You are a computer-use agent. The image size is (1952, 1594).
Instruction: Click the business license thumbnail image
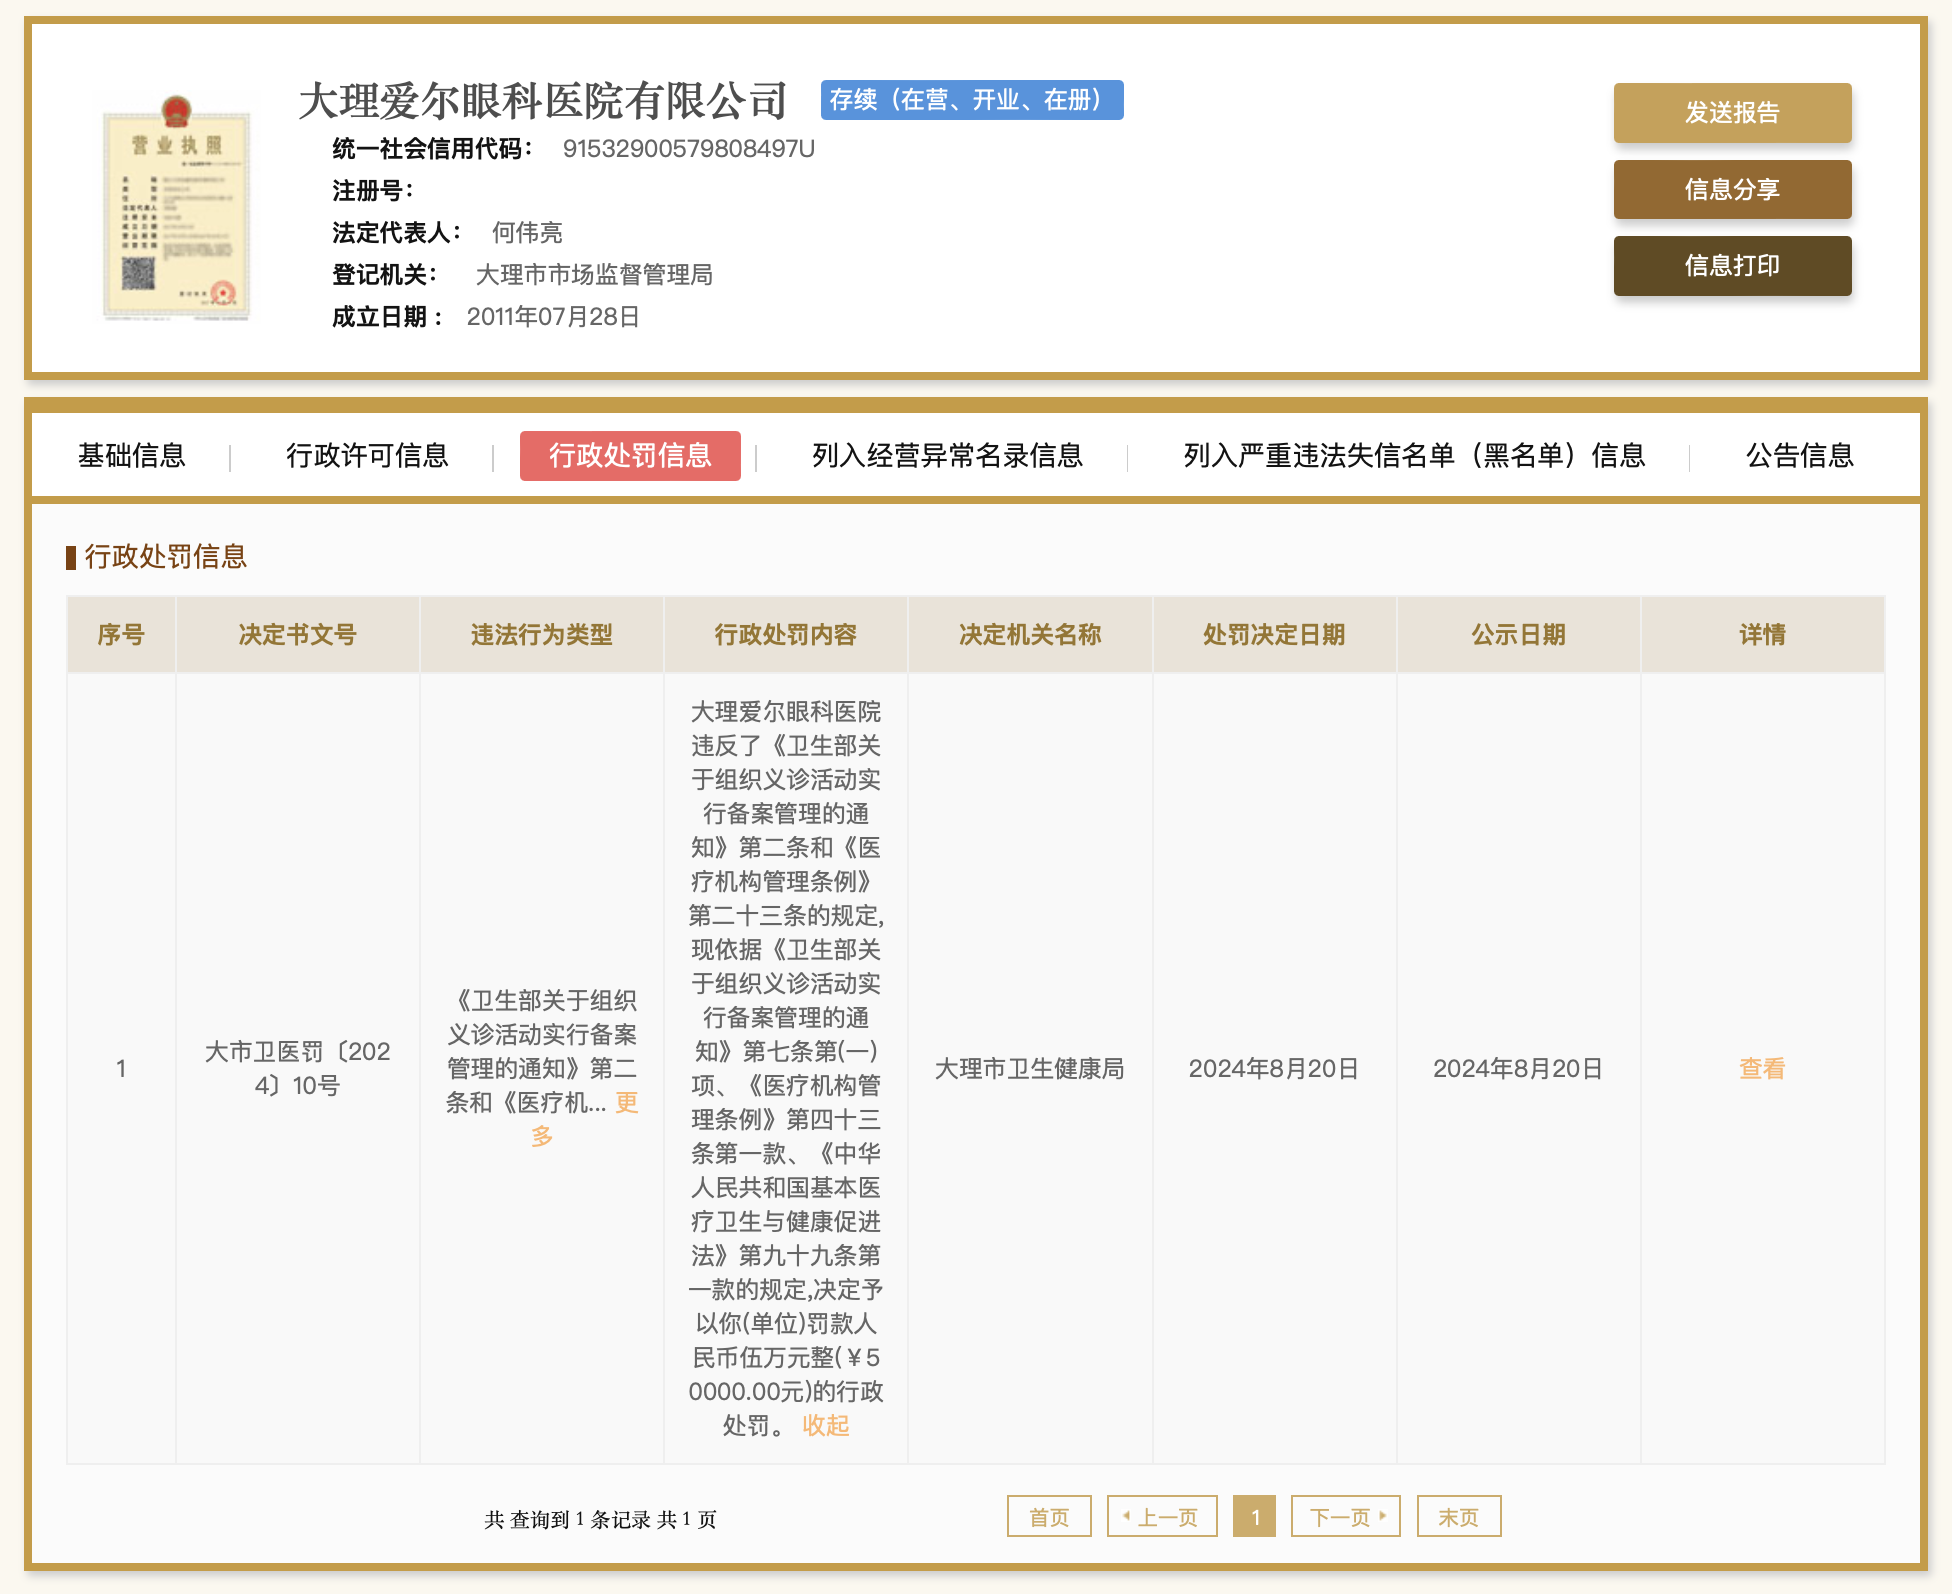[176, 208]
